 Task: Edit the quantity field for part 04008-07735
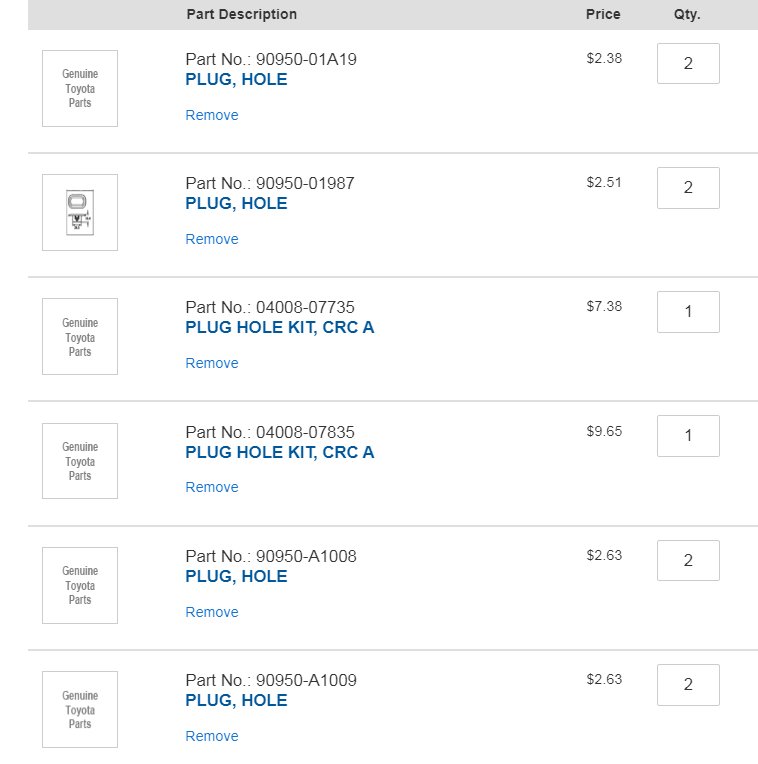[688, 312]
